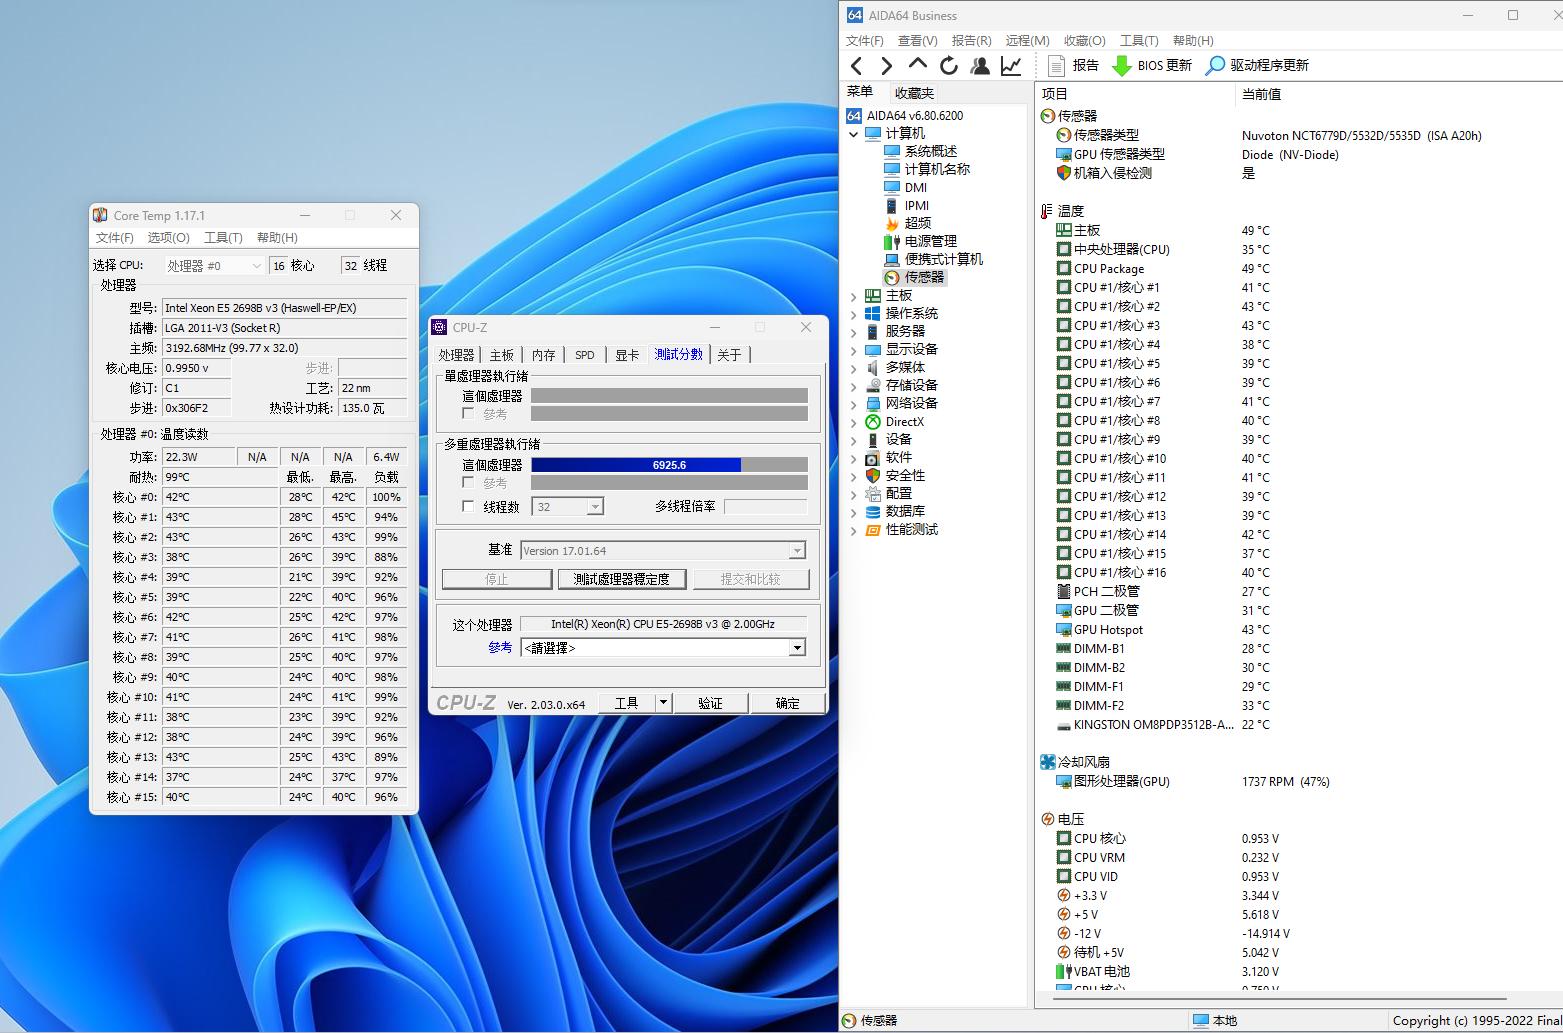1563x1033 pixels.
Task: Select 系统概述 in the AIDA64 tree
Action: (930, 151)
